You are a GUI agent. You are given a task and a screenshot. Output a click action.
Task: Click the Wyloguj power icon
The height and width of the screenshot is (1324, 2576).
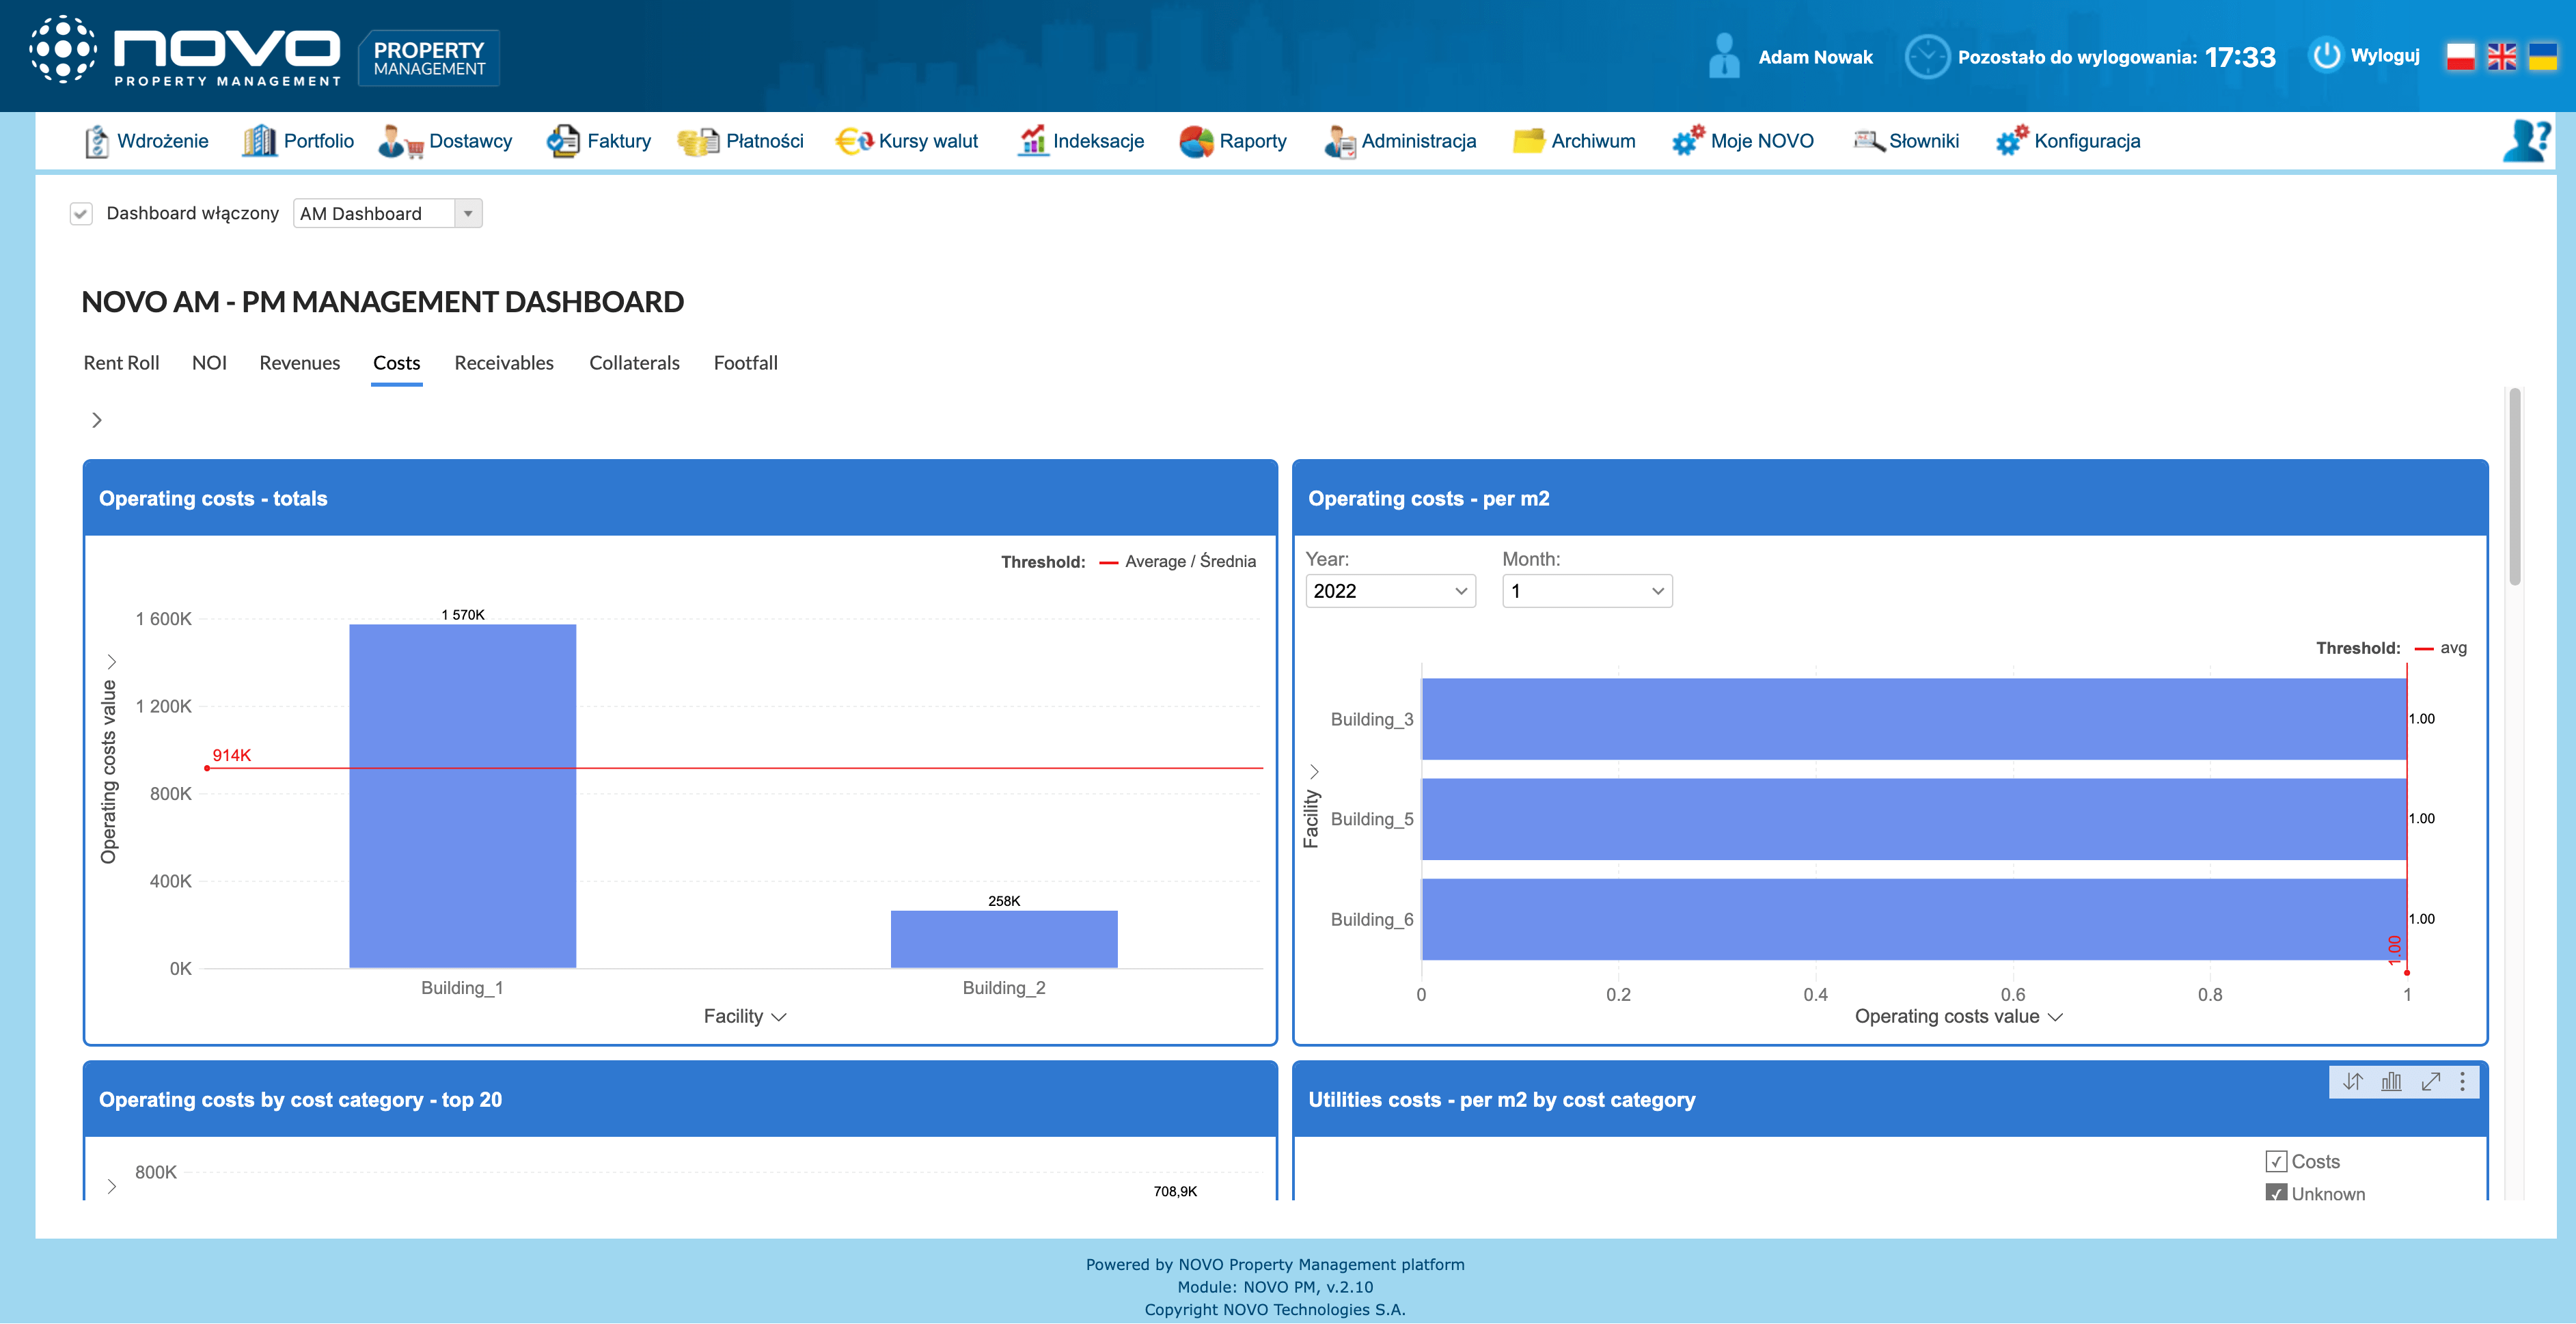point(2326,56)
